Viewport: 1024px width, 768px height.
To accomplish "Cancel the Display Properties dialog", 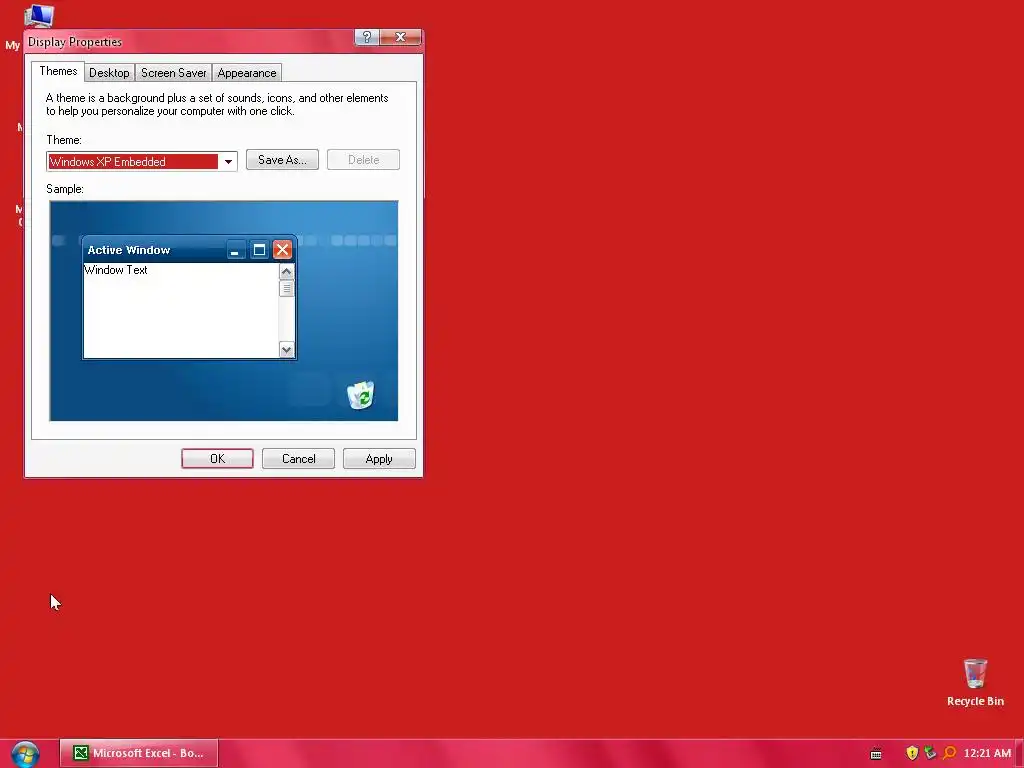I will (x=298, y=458).
